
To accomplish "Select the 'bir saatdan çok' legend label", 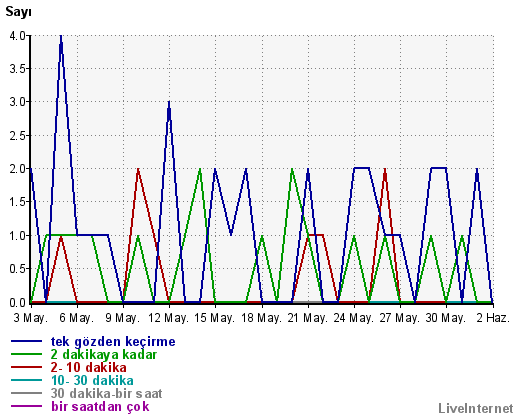I will point(100,407).
